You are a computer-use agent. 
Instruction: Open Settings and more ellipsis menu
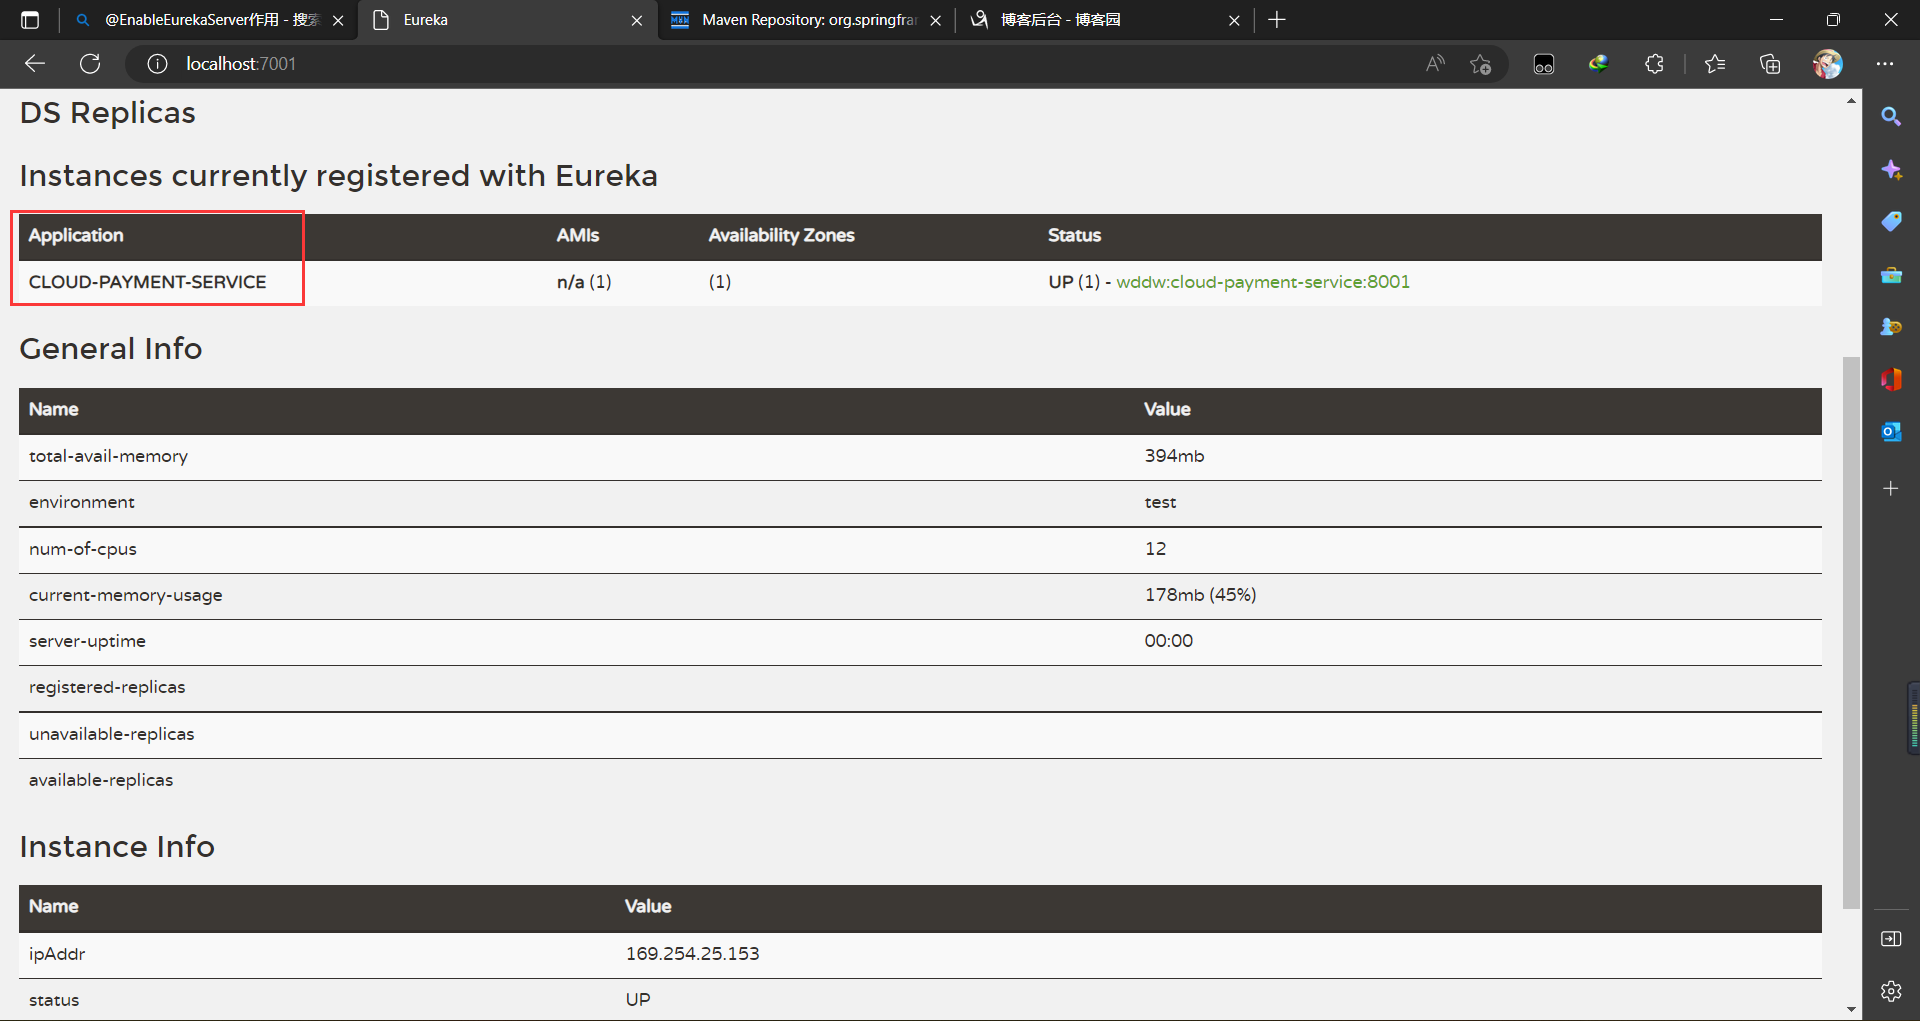tap(1885, 64)
